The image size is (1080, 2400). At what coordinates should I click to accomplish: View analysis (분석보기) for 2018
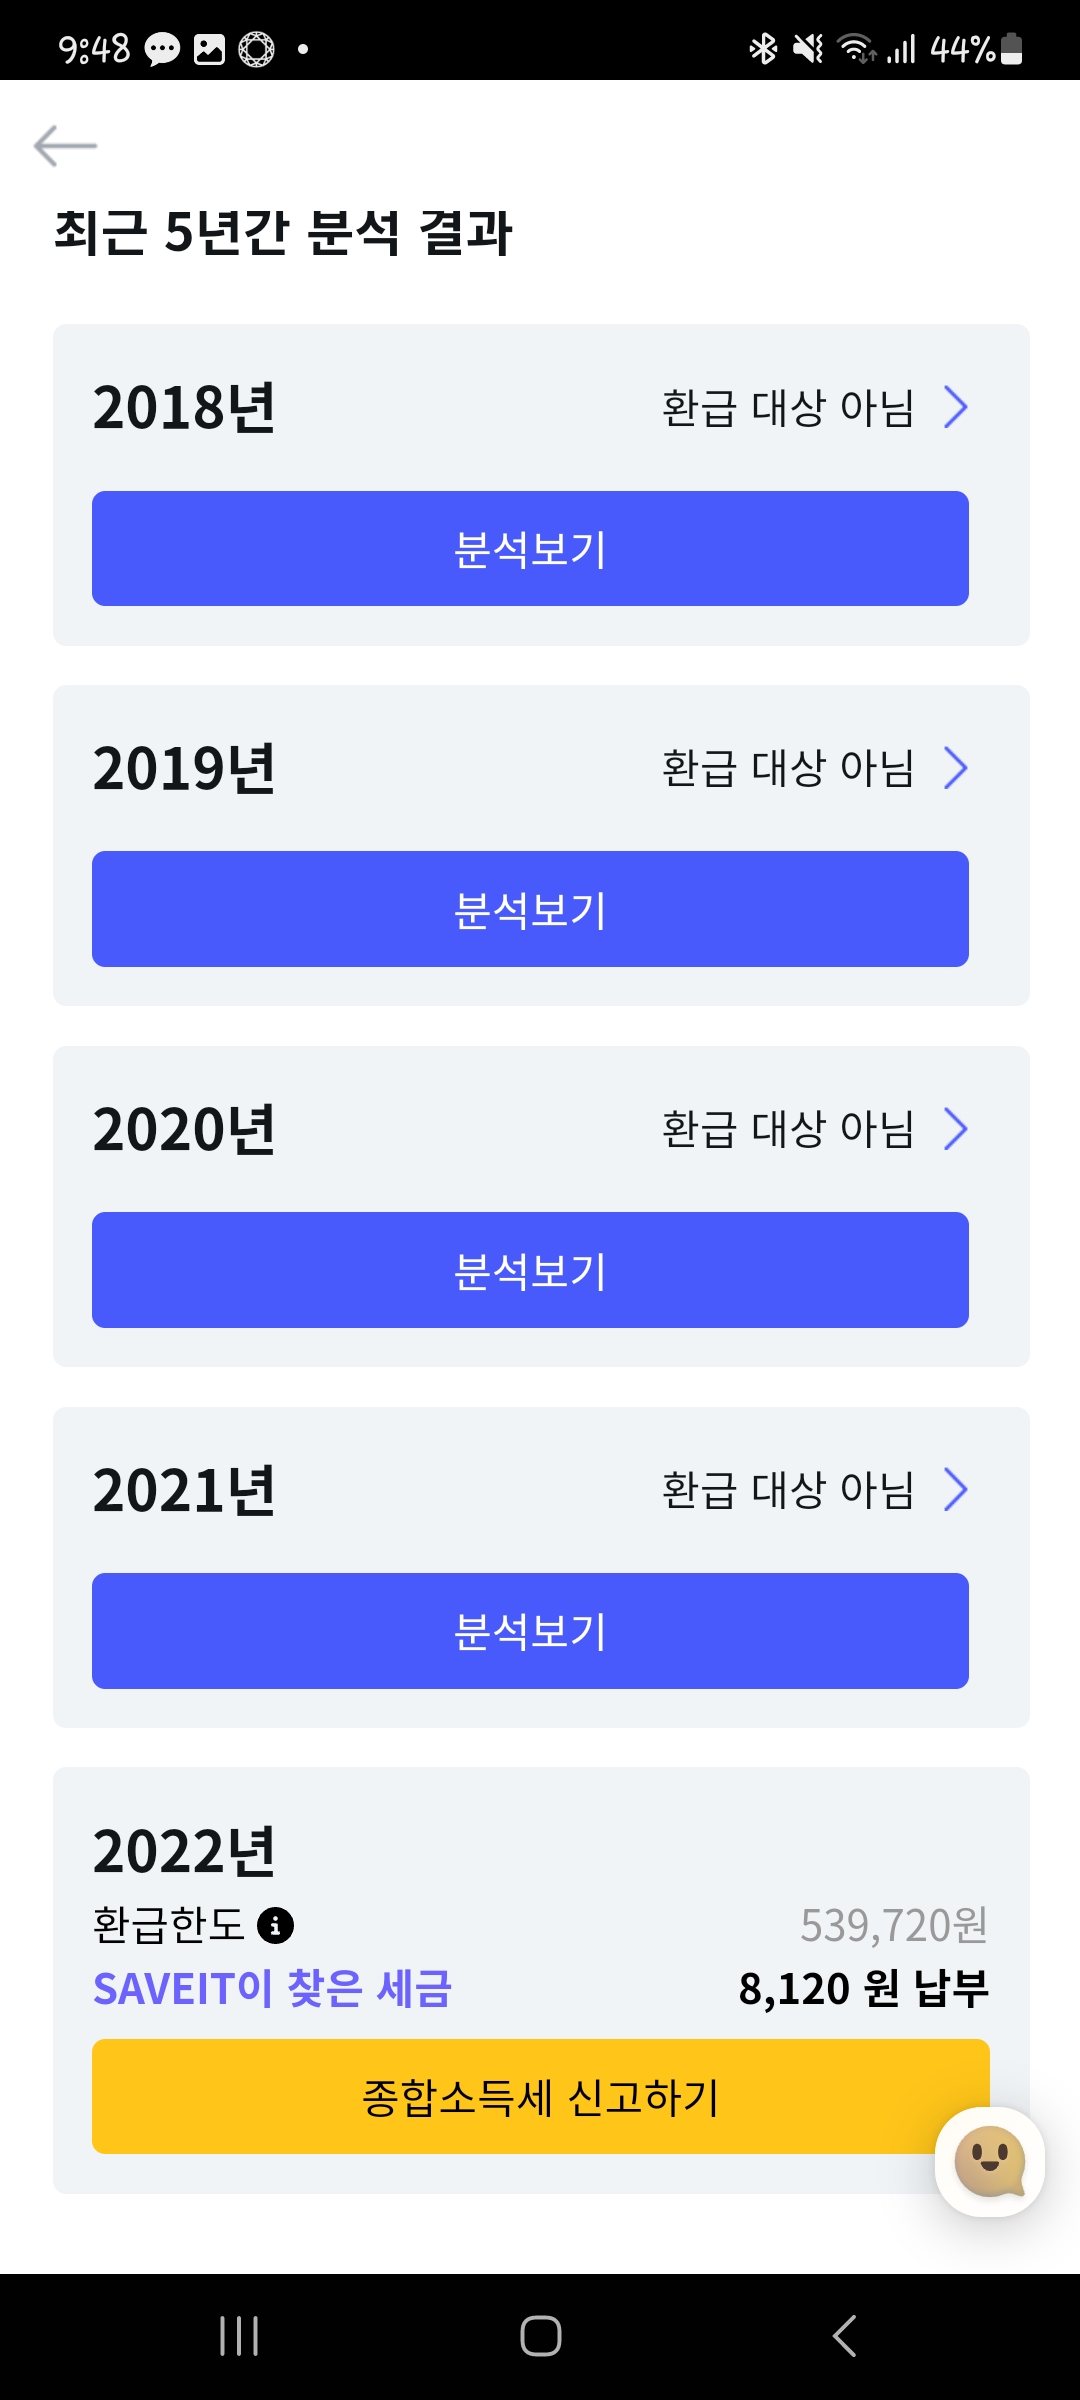[530, 549]
